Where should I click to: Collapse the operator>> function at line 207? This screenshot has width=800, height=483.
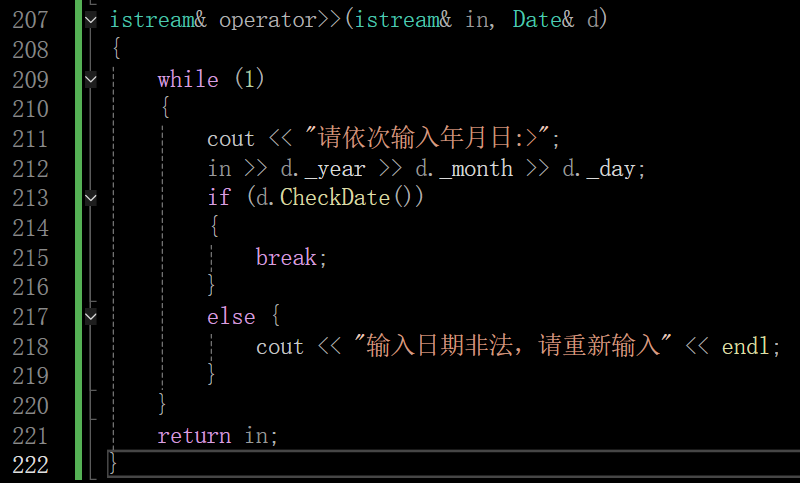pos(91,20)
